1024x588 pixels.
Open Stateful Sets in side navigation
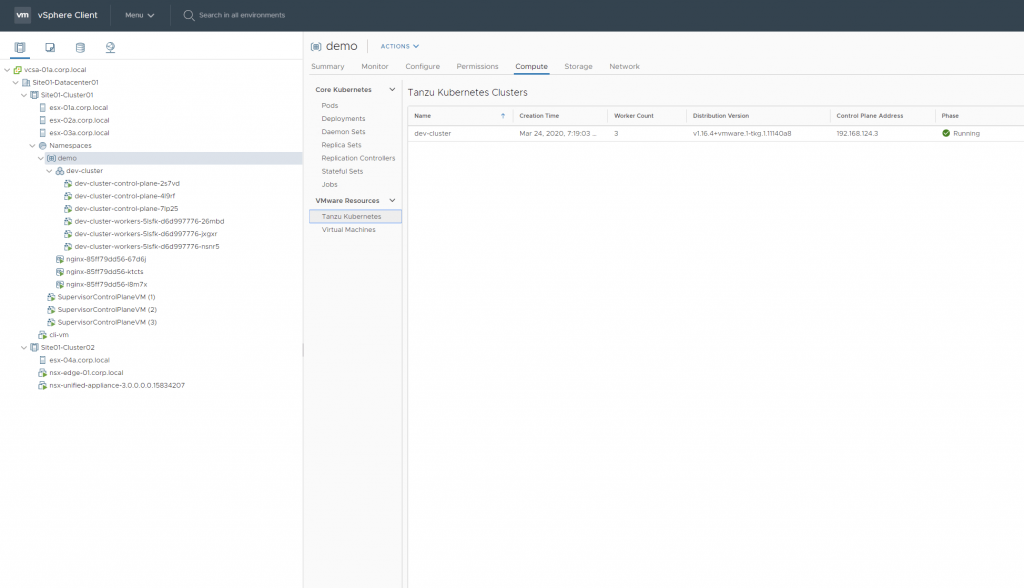click(342, 171)
